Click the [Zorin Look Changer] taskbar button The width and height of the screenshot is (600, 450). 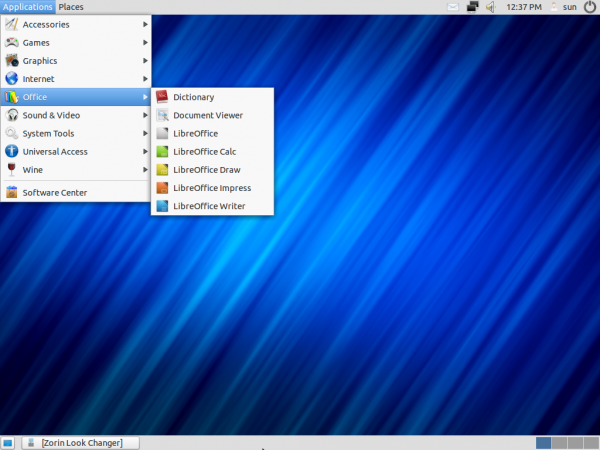[x=80, y=443]
